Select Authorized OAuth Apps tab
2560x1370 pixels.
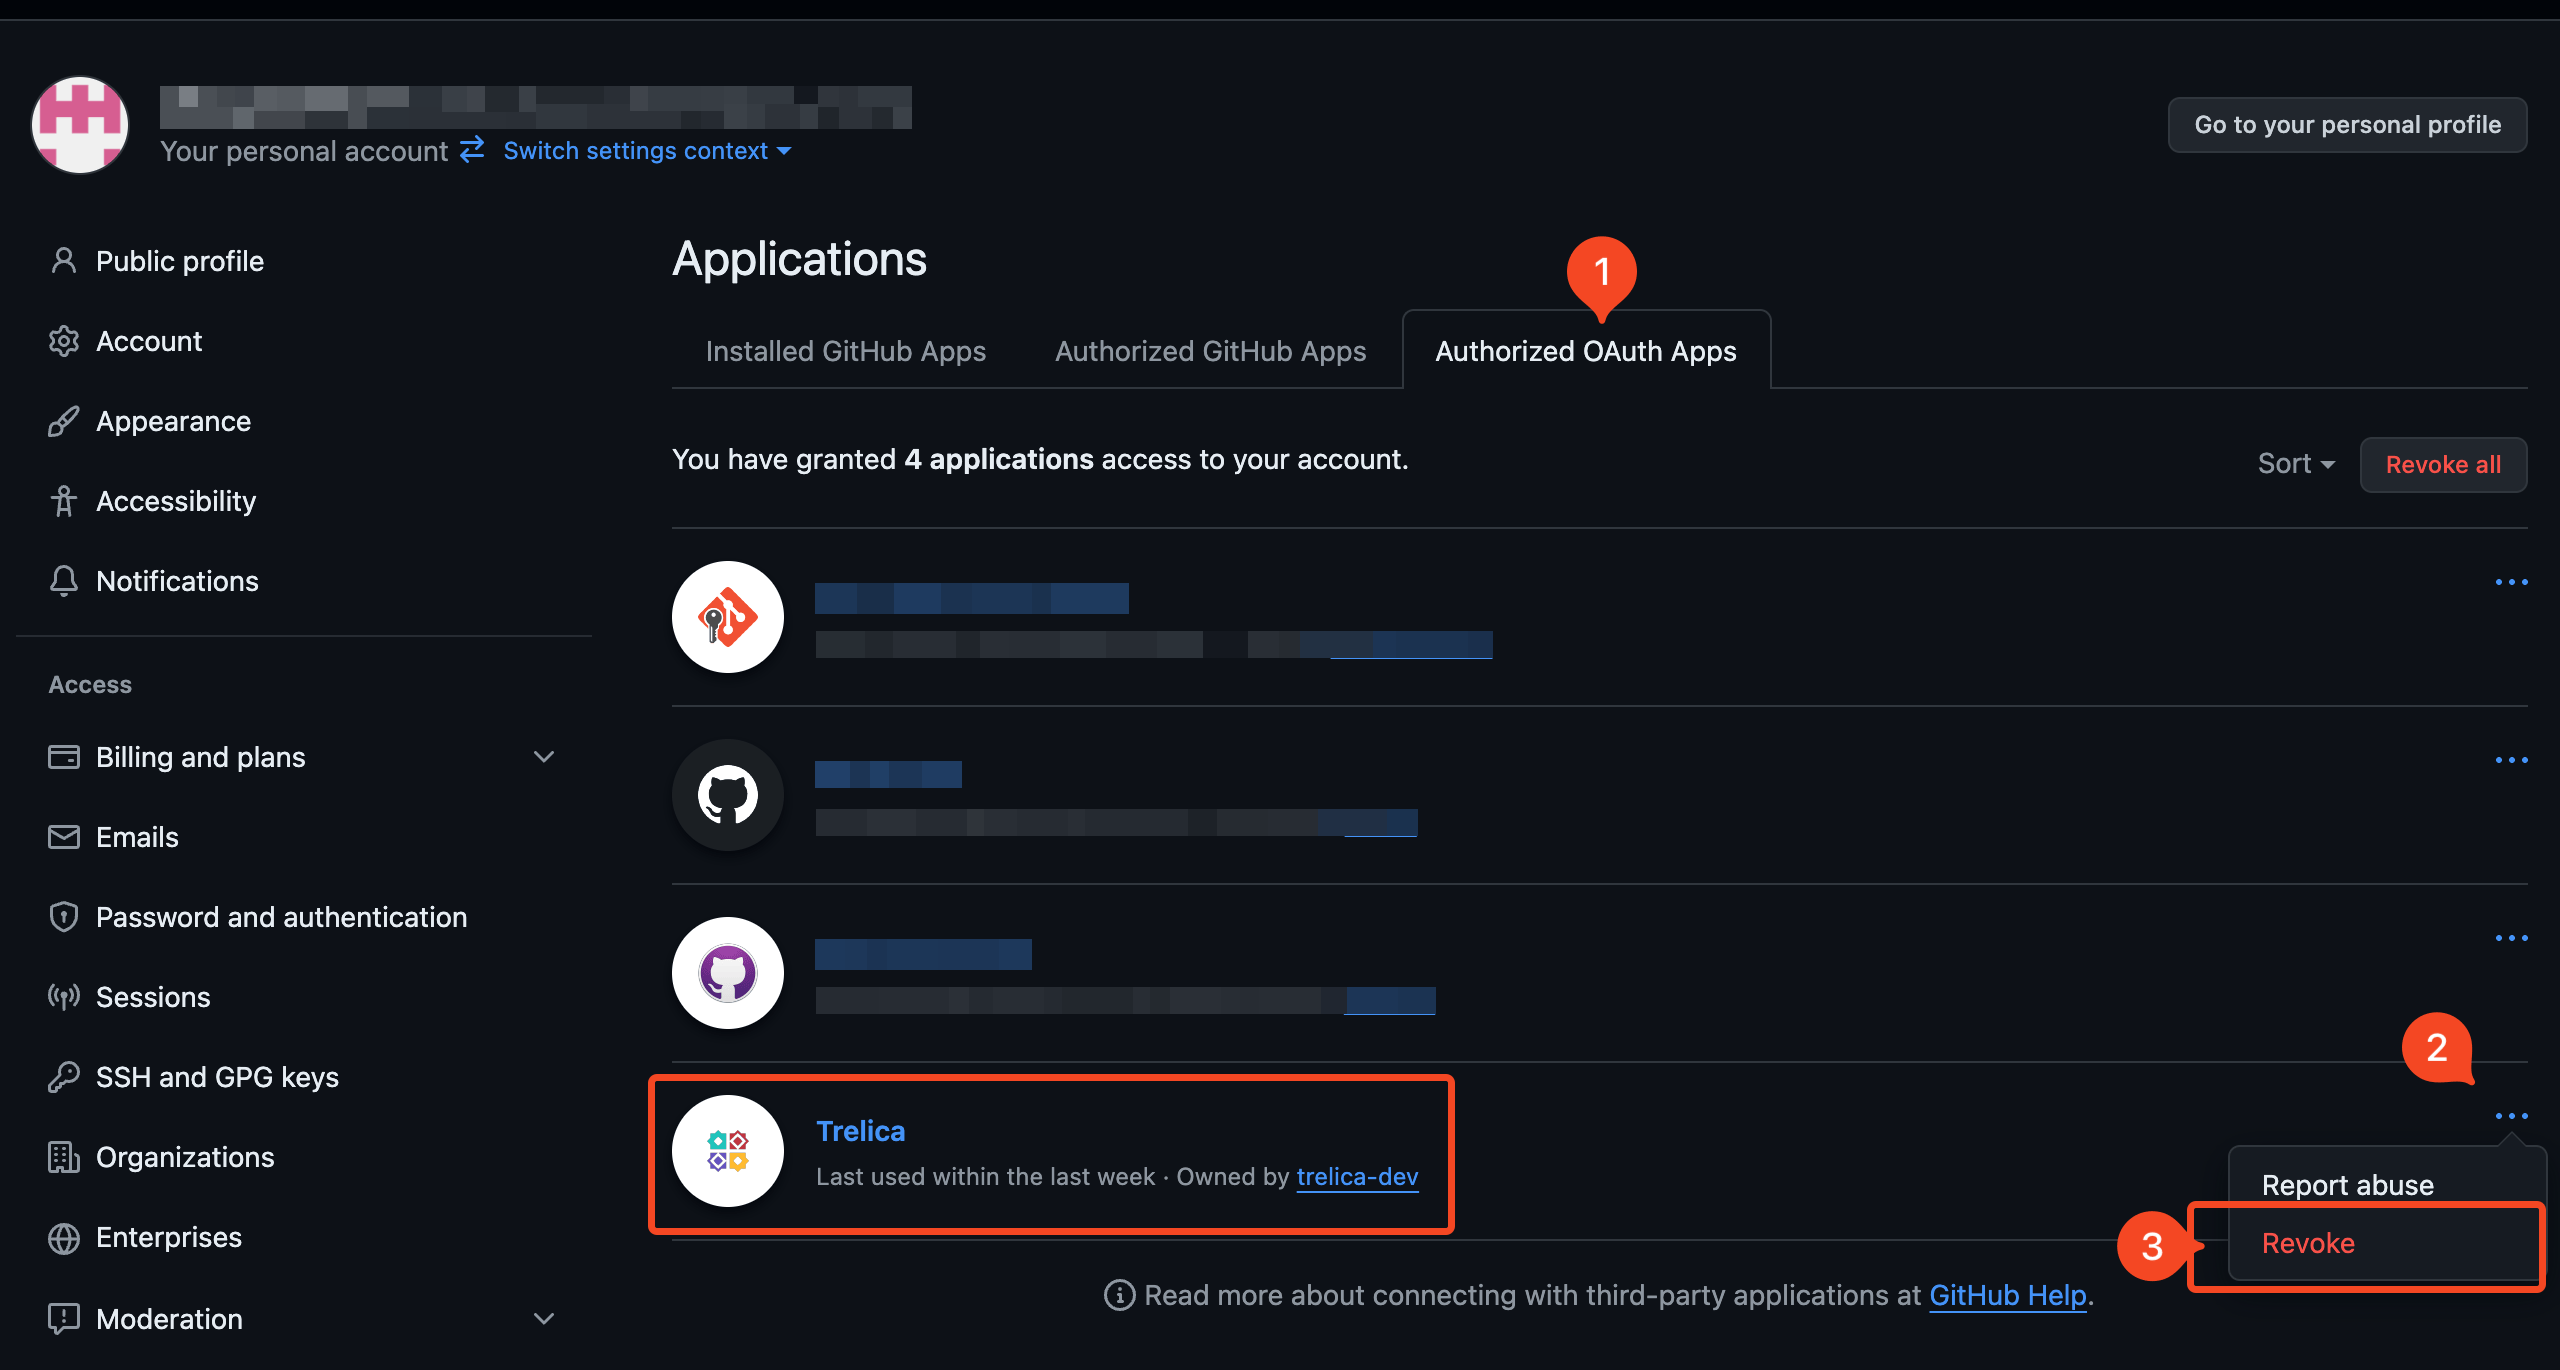(x=1586, y=351)
